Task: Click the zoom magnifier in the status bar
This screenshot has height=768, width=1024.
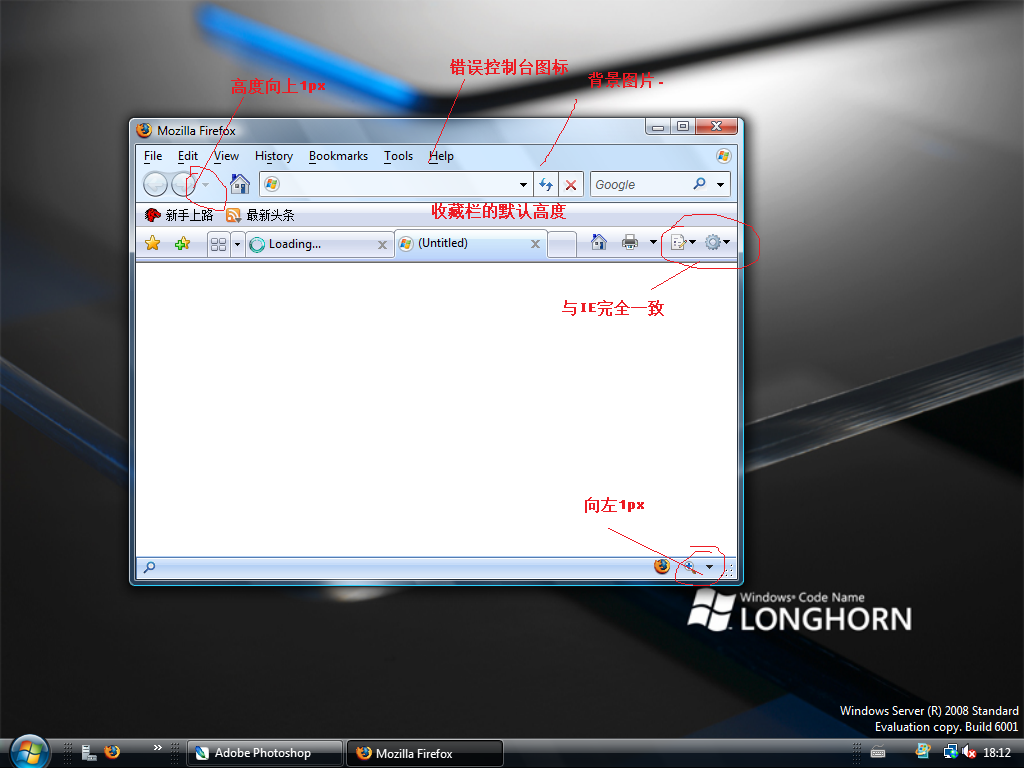Action: click(690, 567)
